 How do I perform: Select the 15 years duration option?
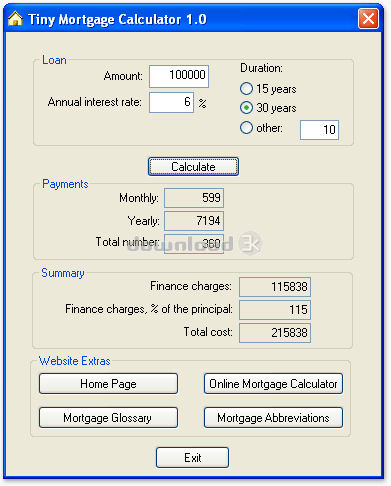click(x=246, y=89)
